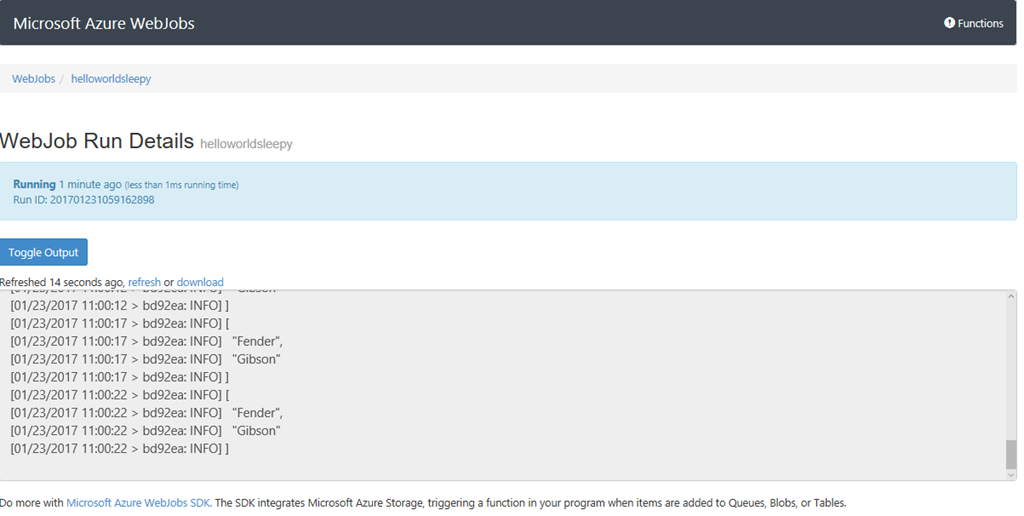The width and height of the screenshot is (1024, 516).
Task: Open the Microsoft Azure WebJobs SDK link
Action: pyautogui.click(x=138, y=503)
